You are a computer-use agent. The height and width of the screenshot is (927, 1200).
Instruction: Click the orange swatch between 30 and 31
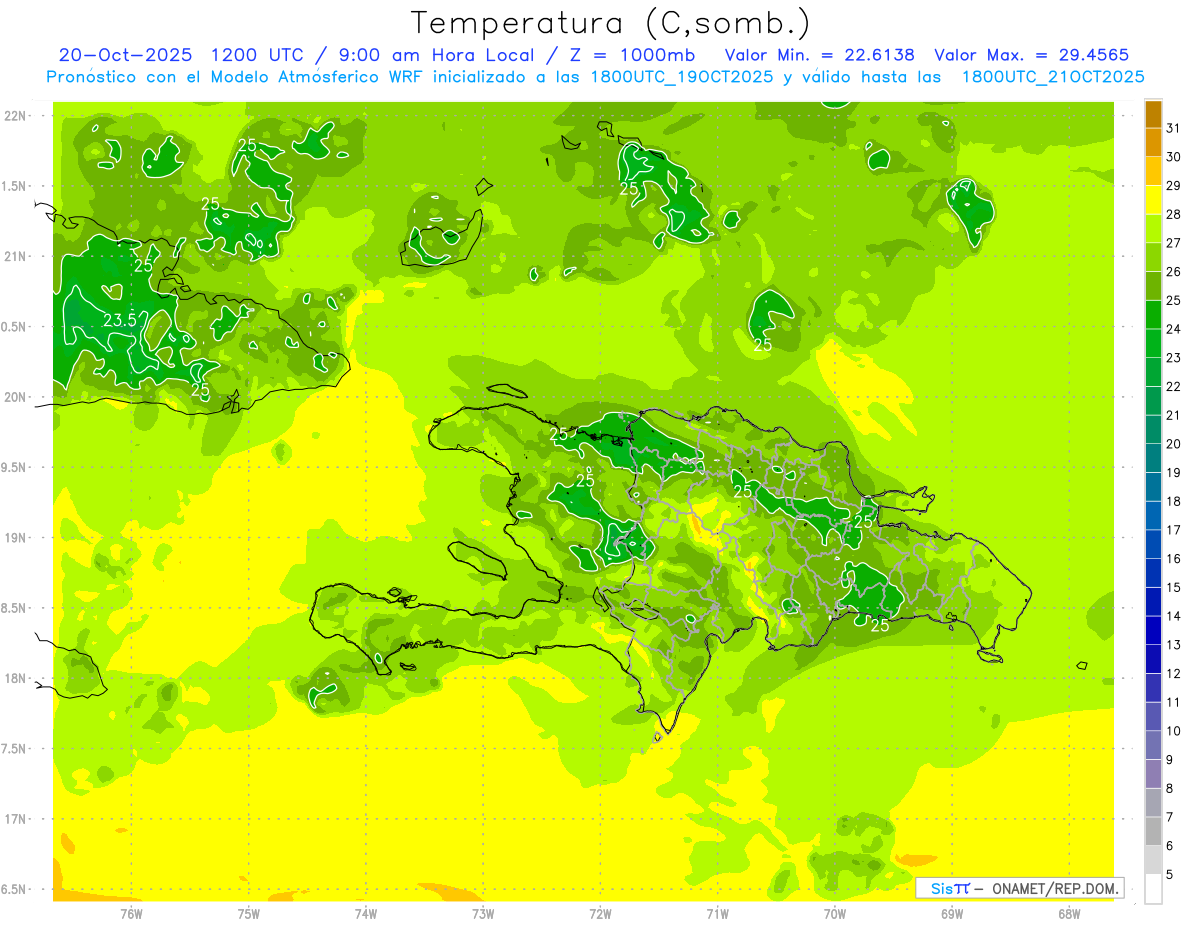1153,143
